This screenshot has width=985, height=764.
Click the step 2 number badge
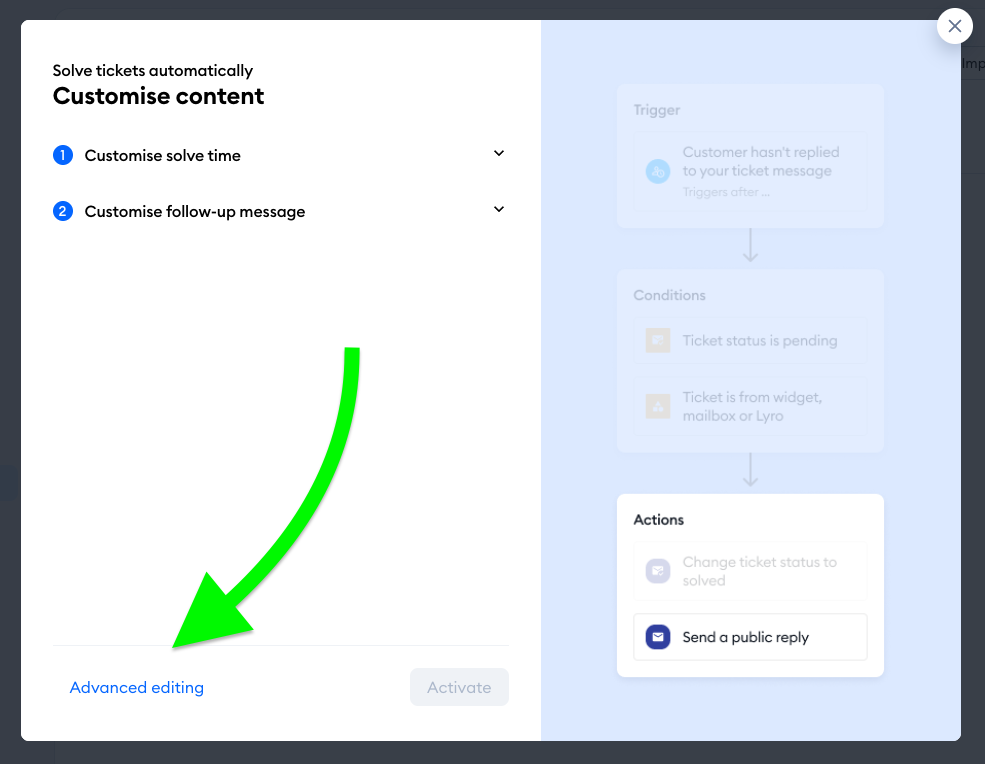tap(63, 211)
